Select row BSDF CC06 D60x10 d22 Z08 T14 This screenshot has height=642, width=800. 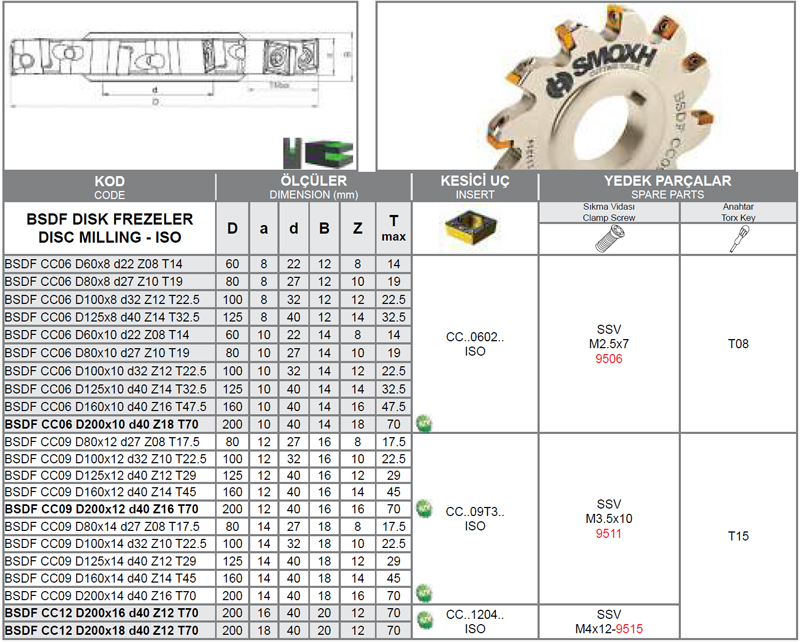[x=207, y=335]
